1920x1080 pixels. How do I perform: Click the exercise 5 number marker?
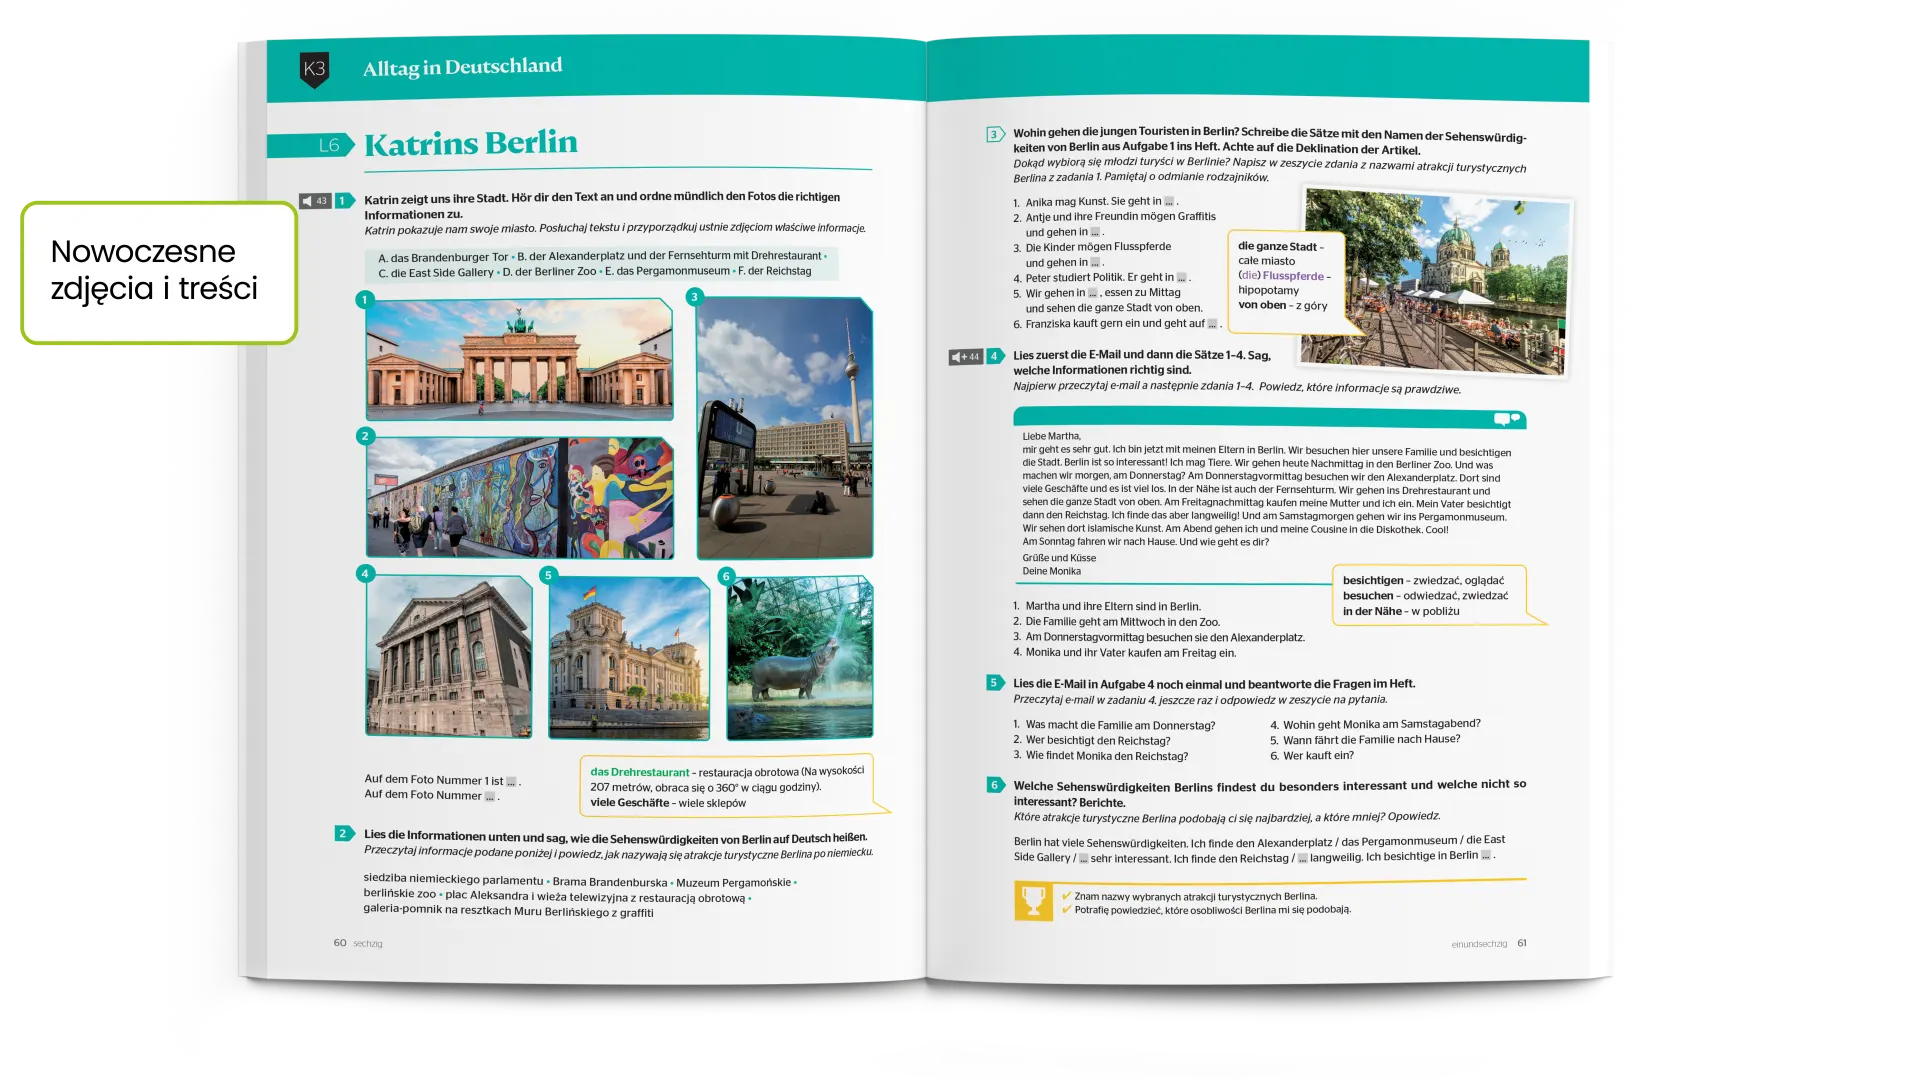click(994, 683)
